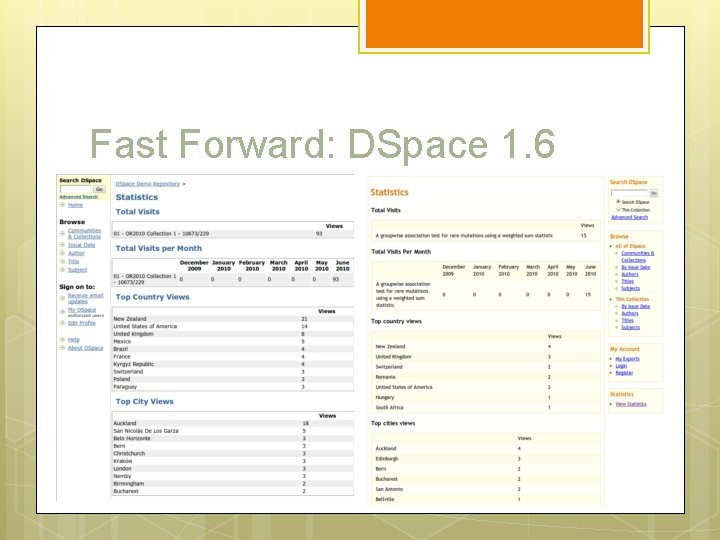
Task: Open Receive email updates link
Action: (x=85, y=298)
